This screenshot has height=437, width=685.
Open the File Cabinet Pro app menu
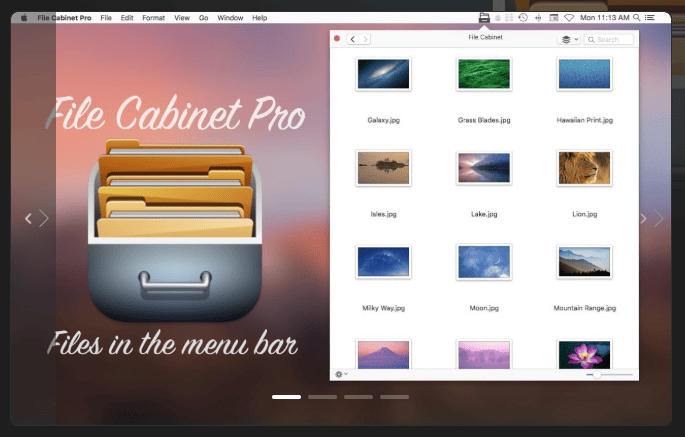pyautogui.click(x=64, y=18)
